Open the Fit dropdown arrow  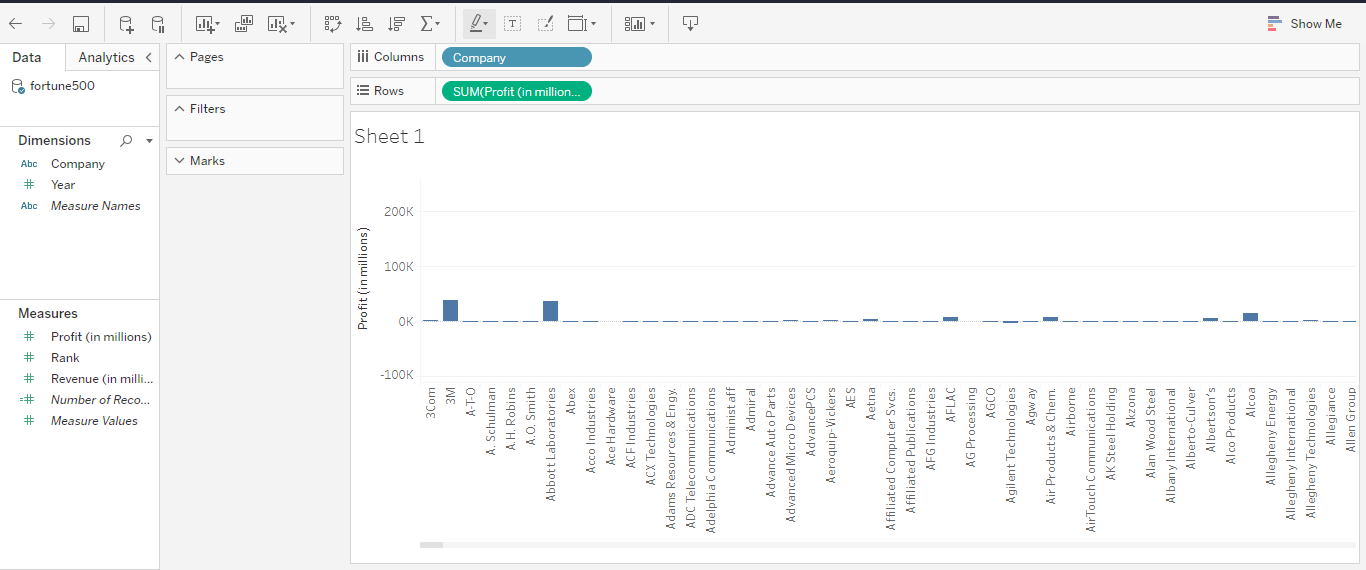pyautogui.click(x=593, y=24)
